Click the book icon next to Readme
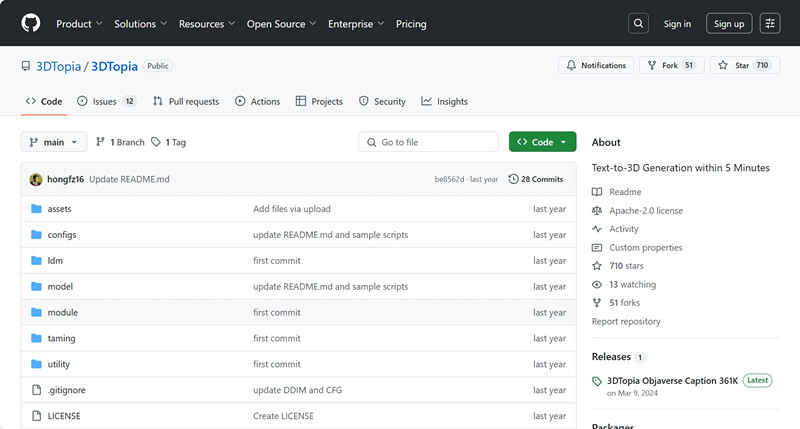Image resolution: width=800 pixels, height=429 pixels. click(x=597, y=192)
